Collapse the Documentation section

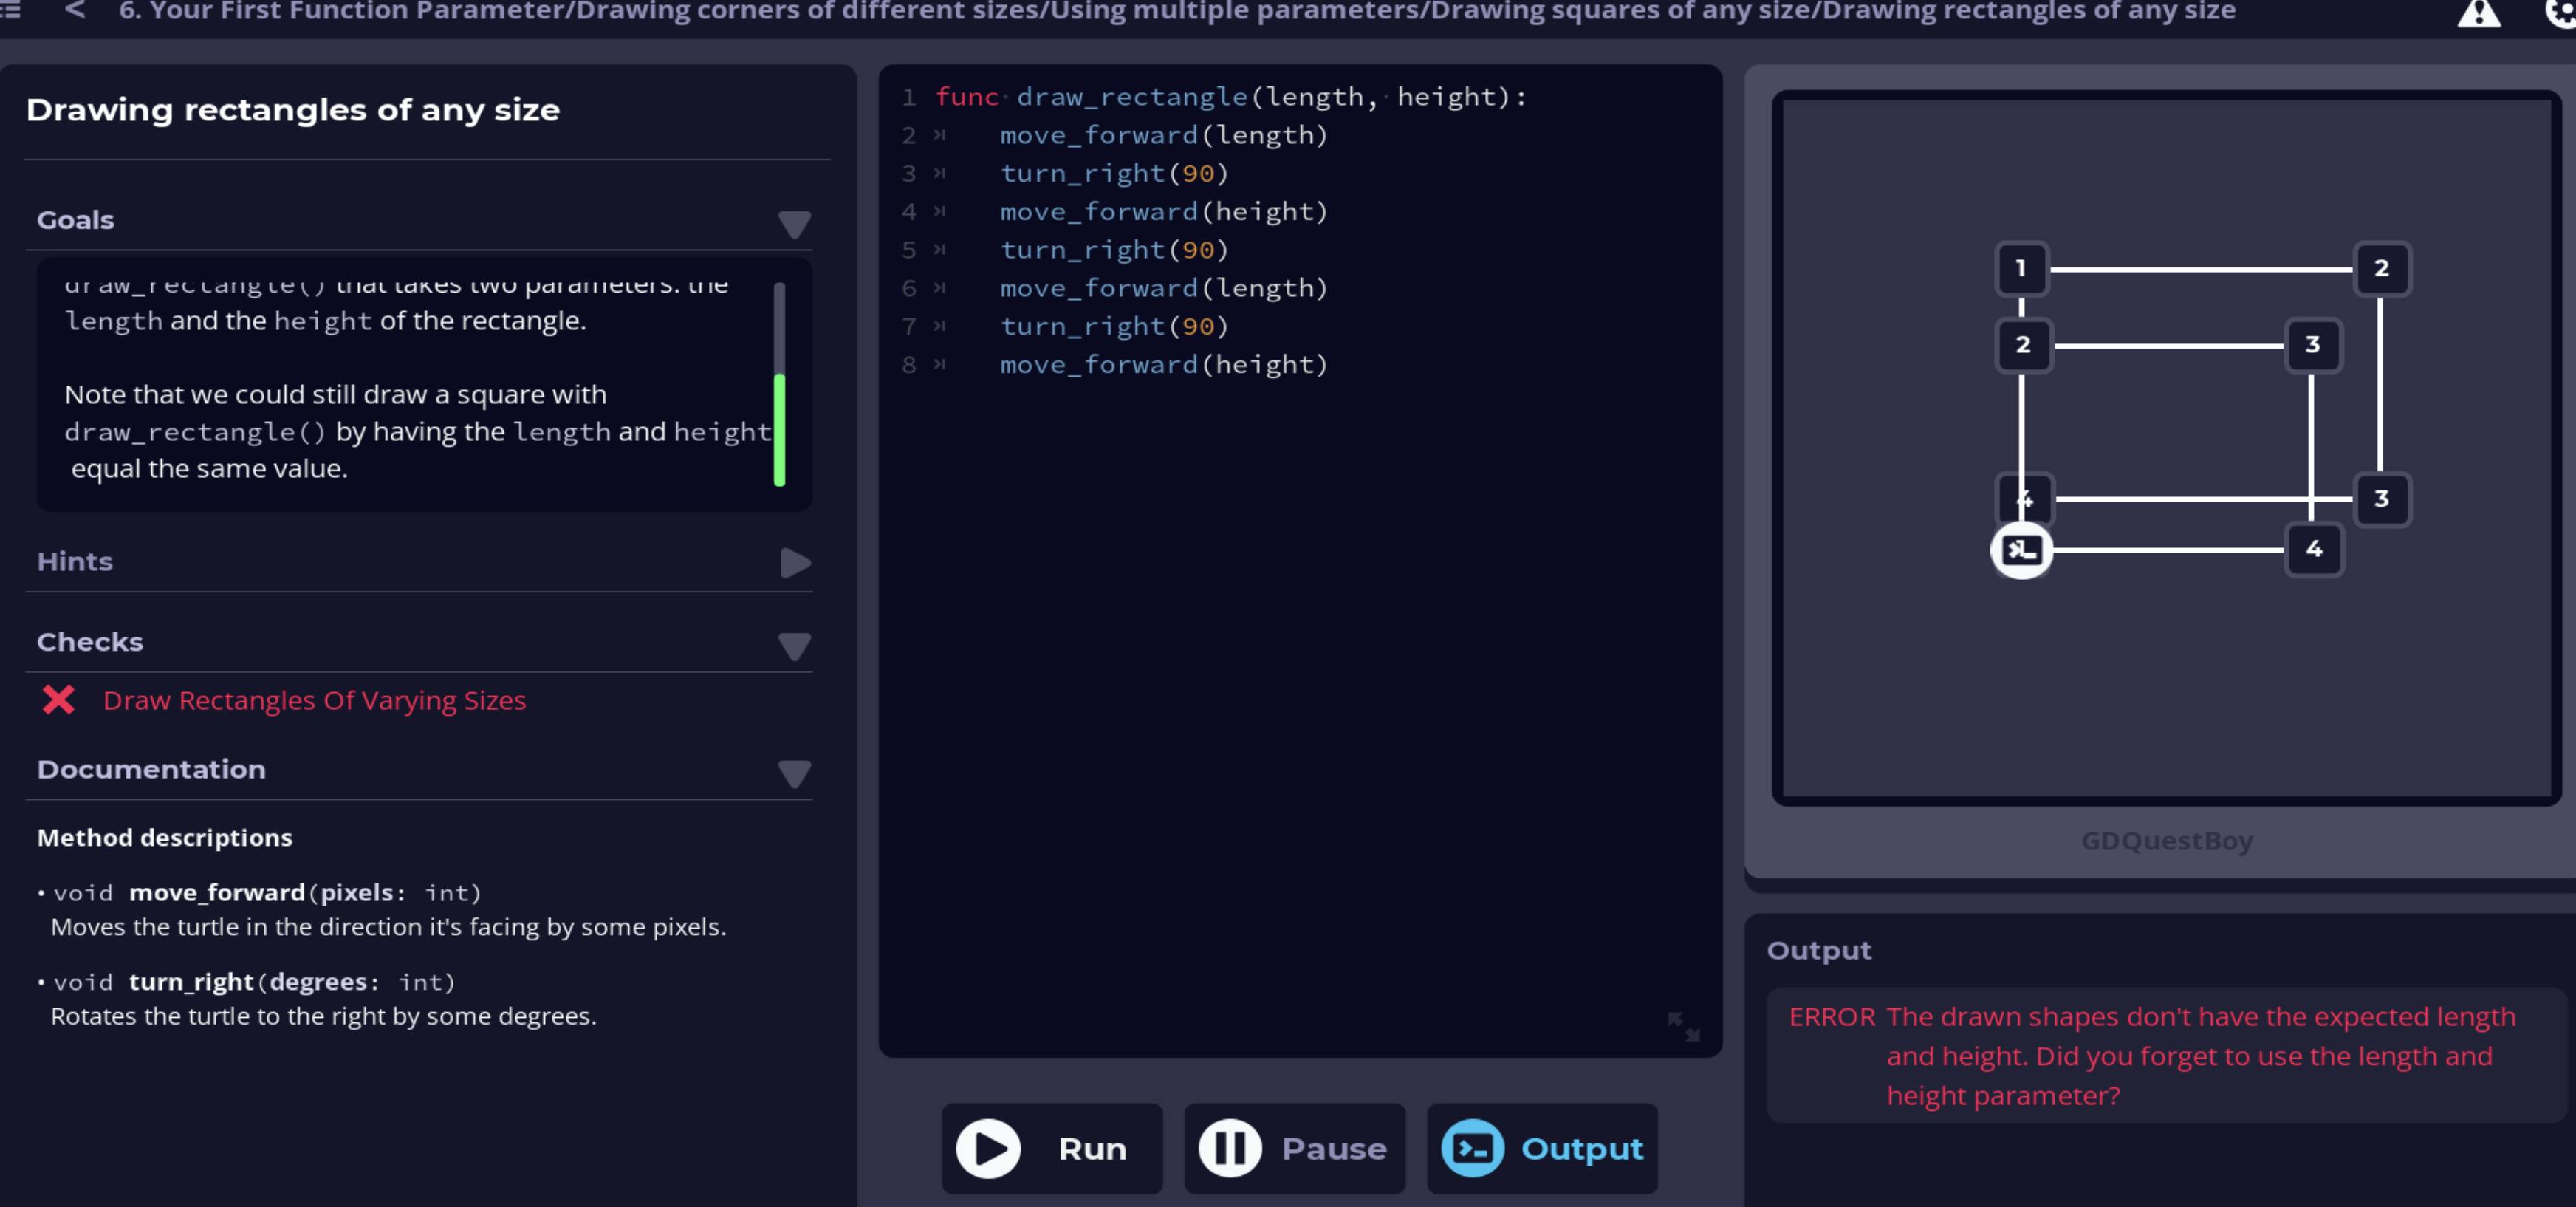(x=794, y=772)
